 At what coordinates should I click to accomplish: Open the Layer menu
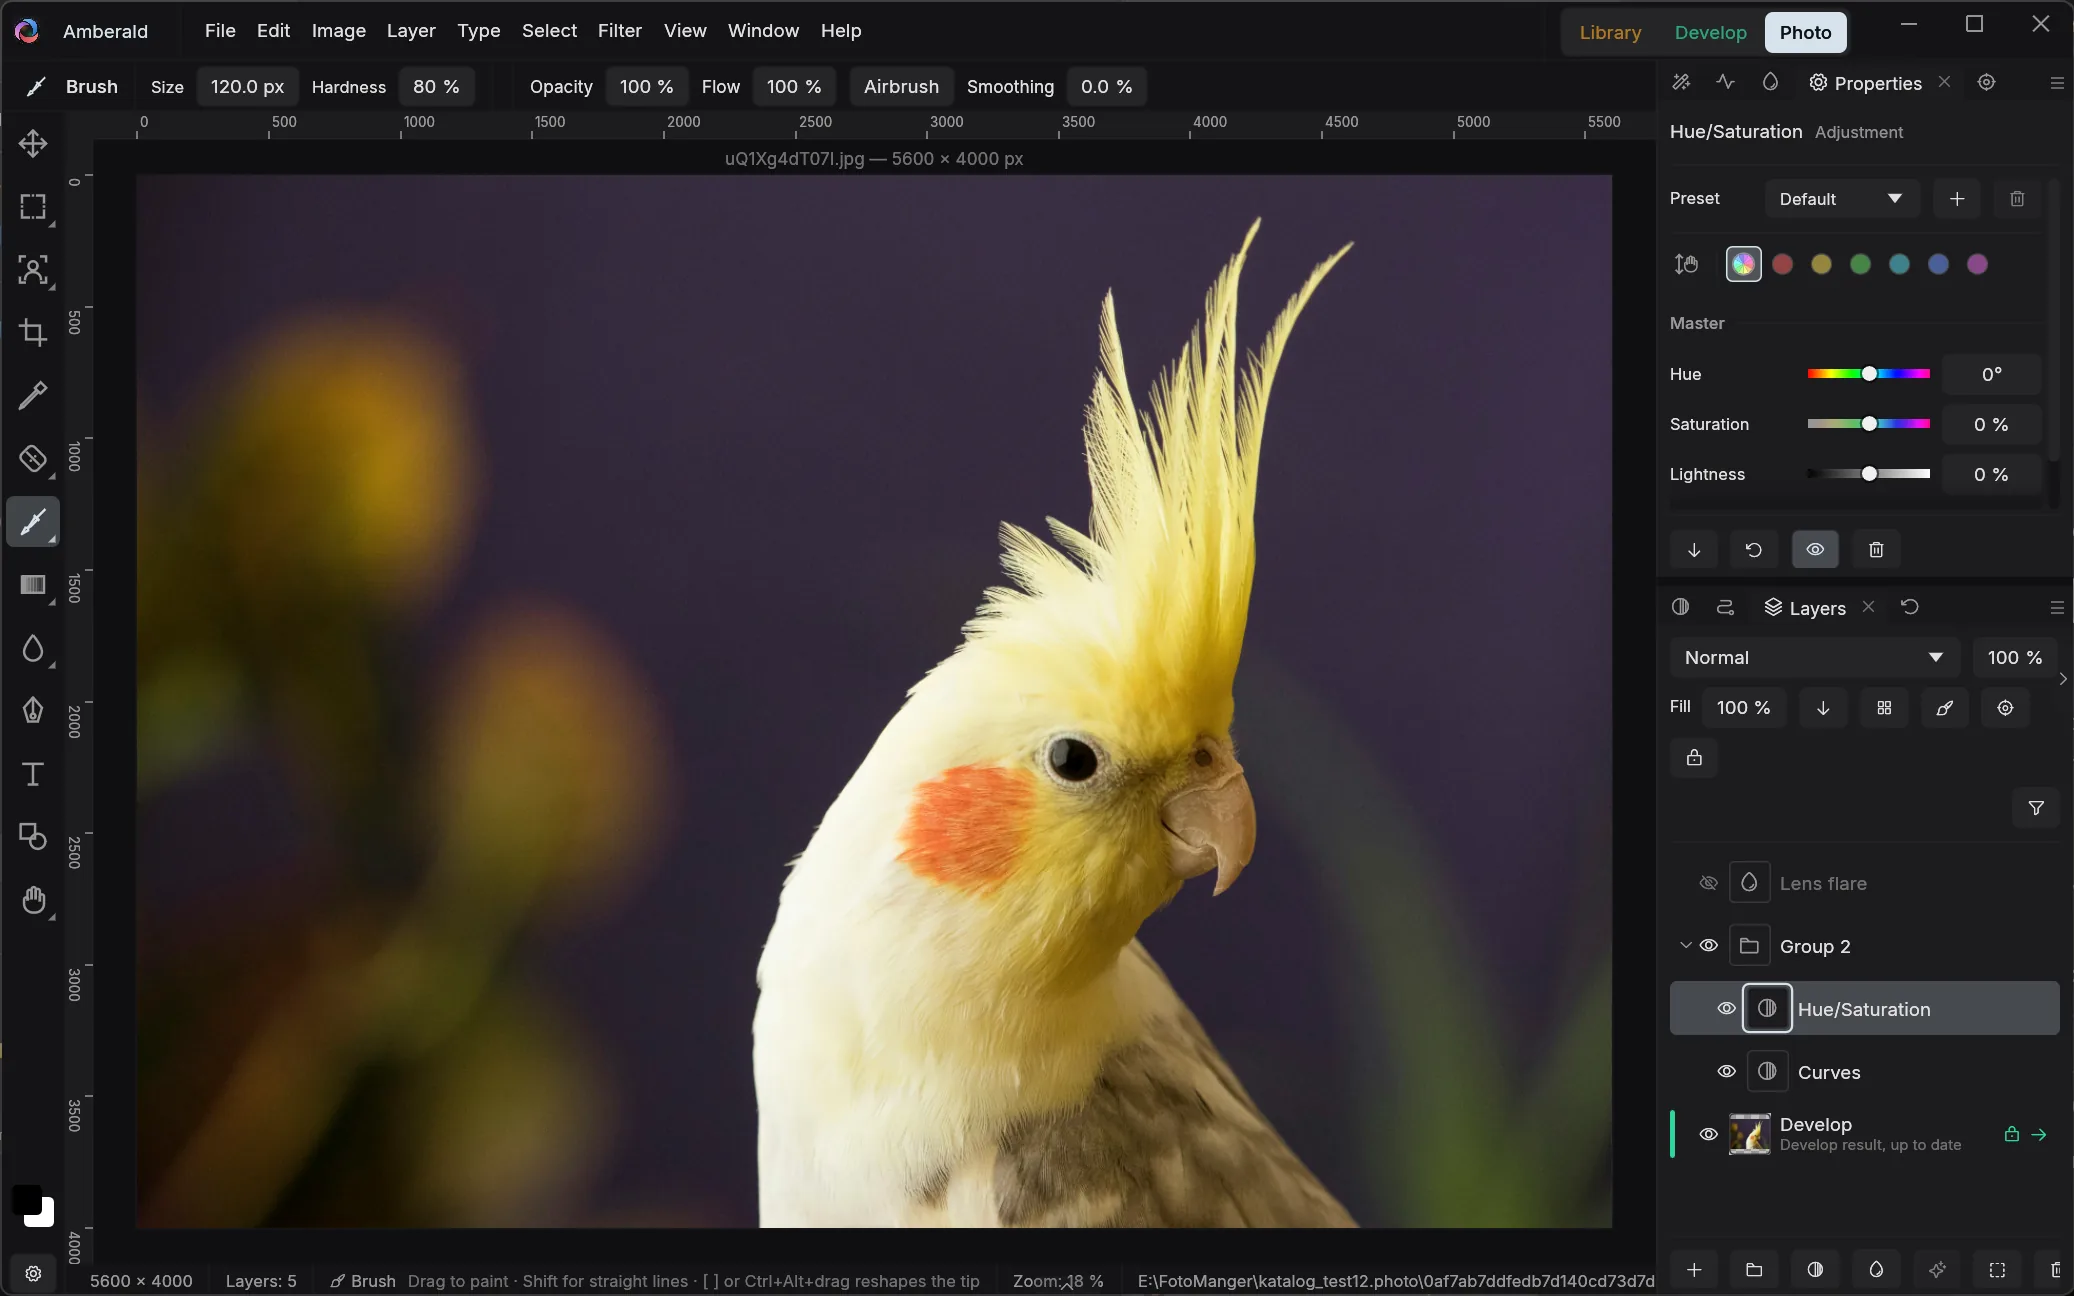411,31
